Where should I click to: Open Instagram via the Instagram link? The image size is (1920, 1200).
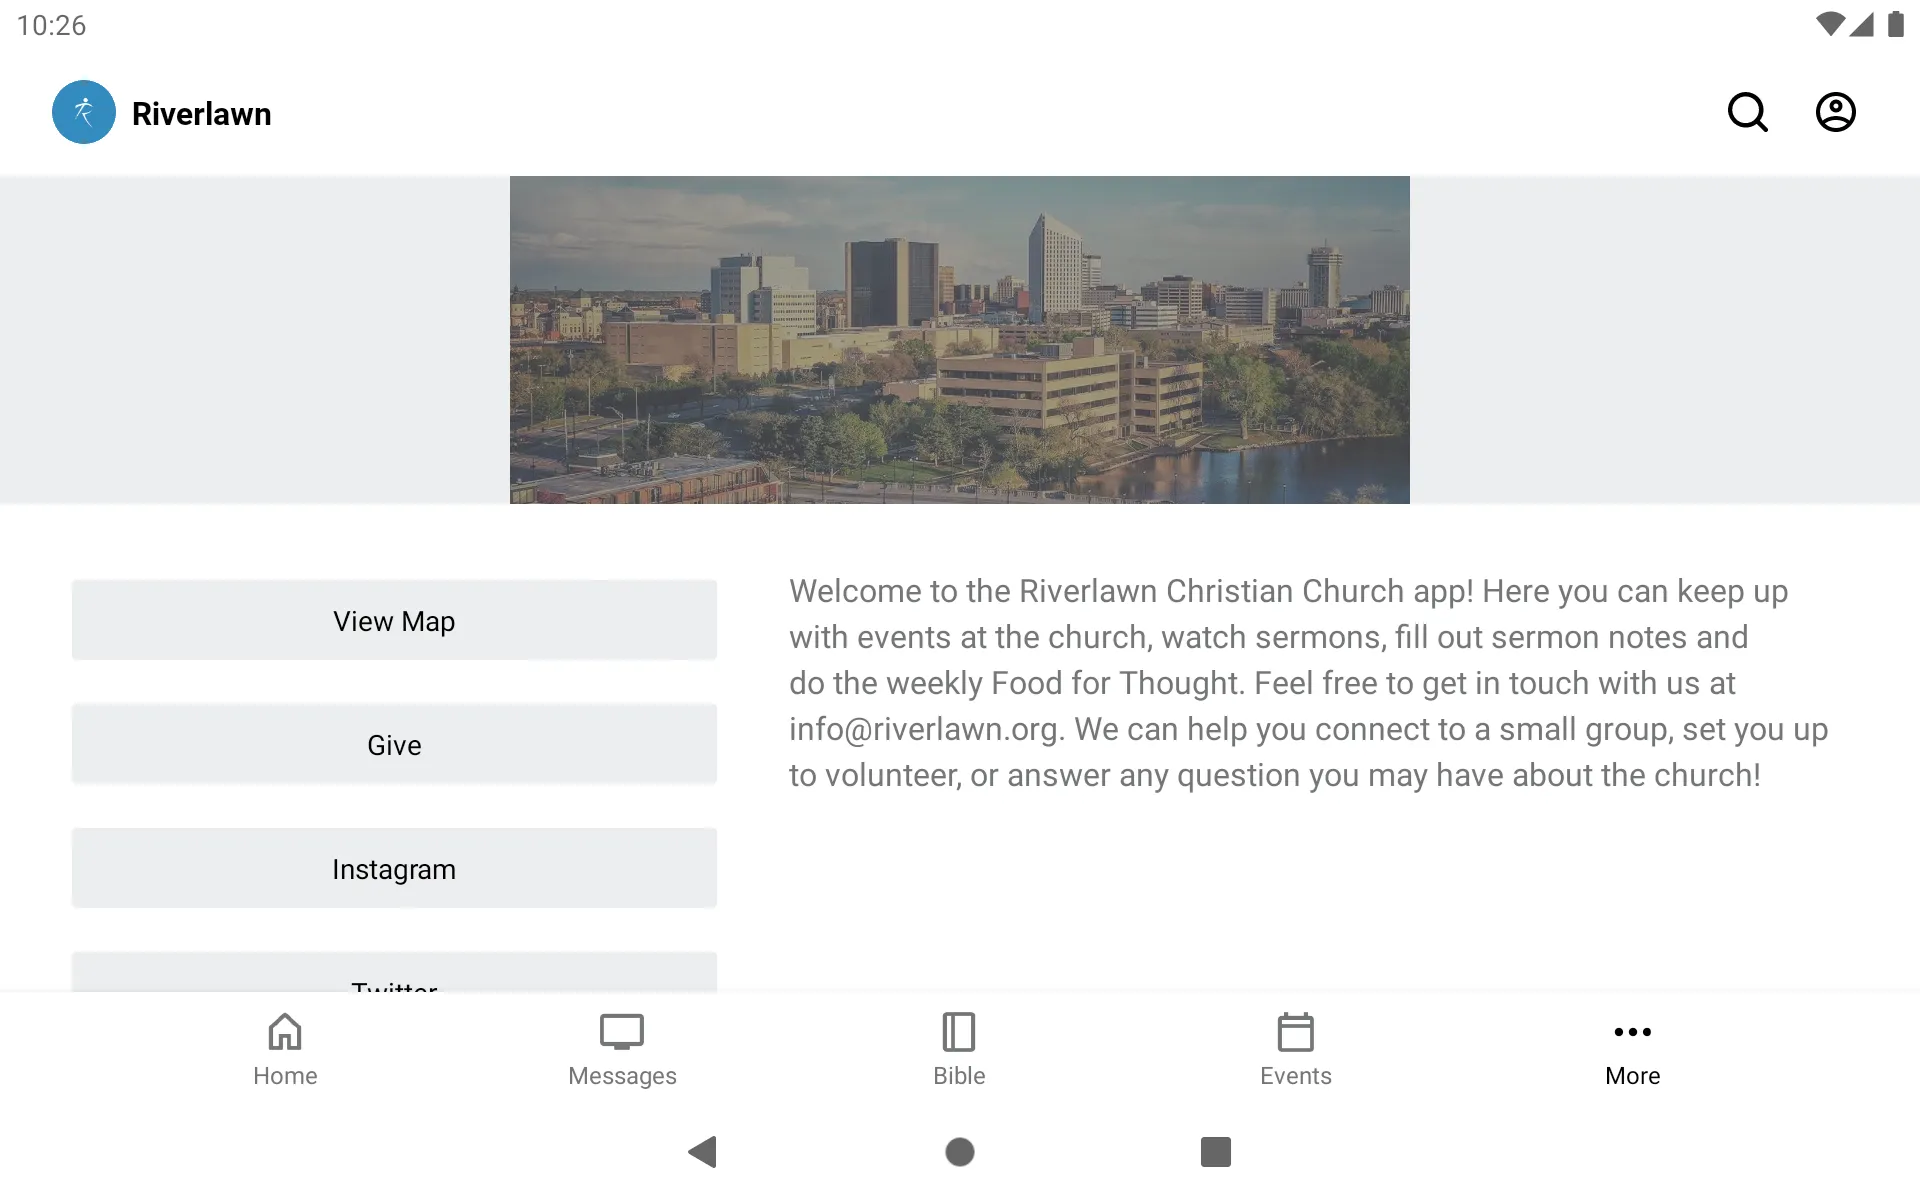click(x=394, y=868)
